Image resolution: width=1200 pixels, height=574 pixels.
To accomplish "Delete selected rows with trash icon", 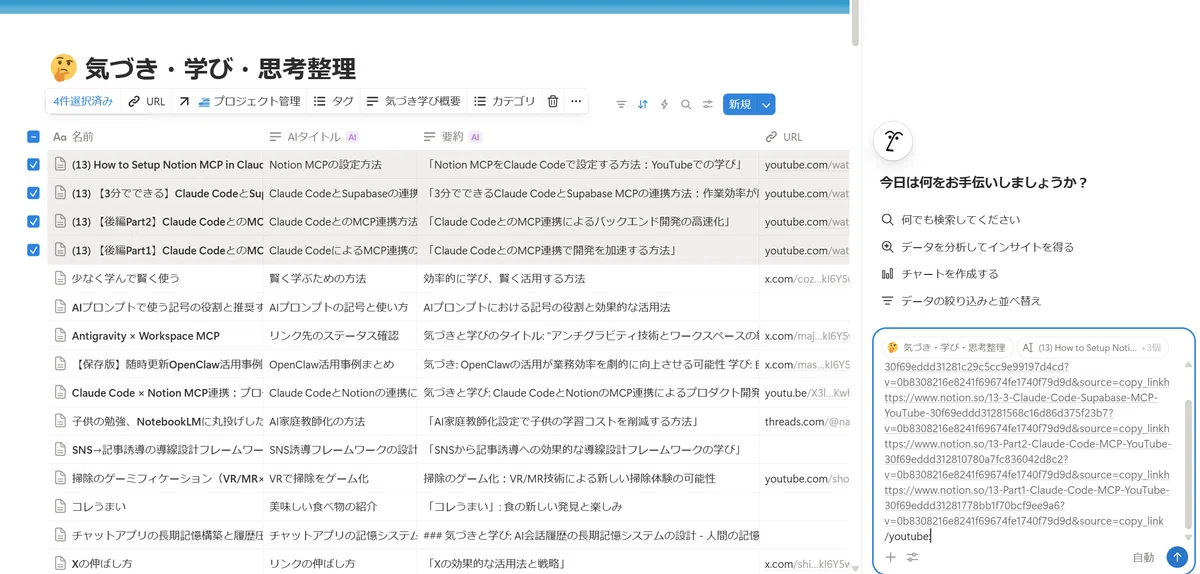I will coord(553,101).
